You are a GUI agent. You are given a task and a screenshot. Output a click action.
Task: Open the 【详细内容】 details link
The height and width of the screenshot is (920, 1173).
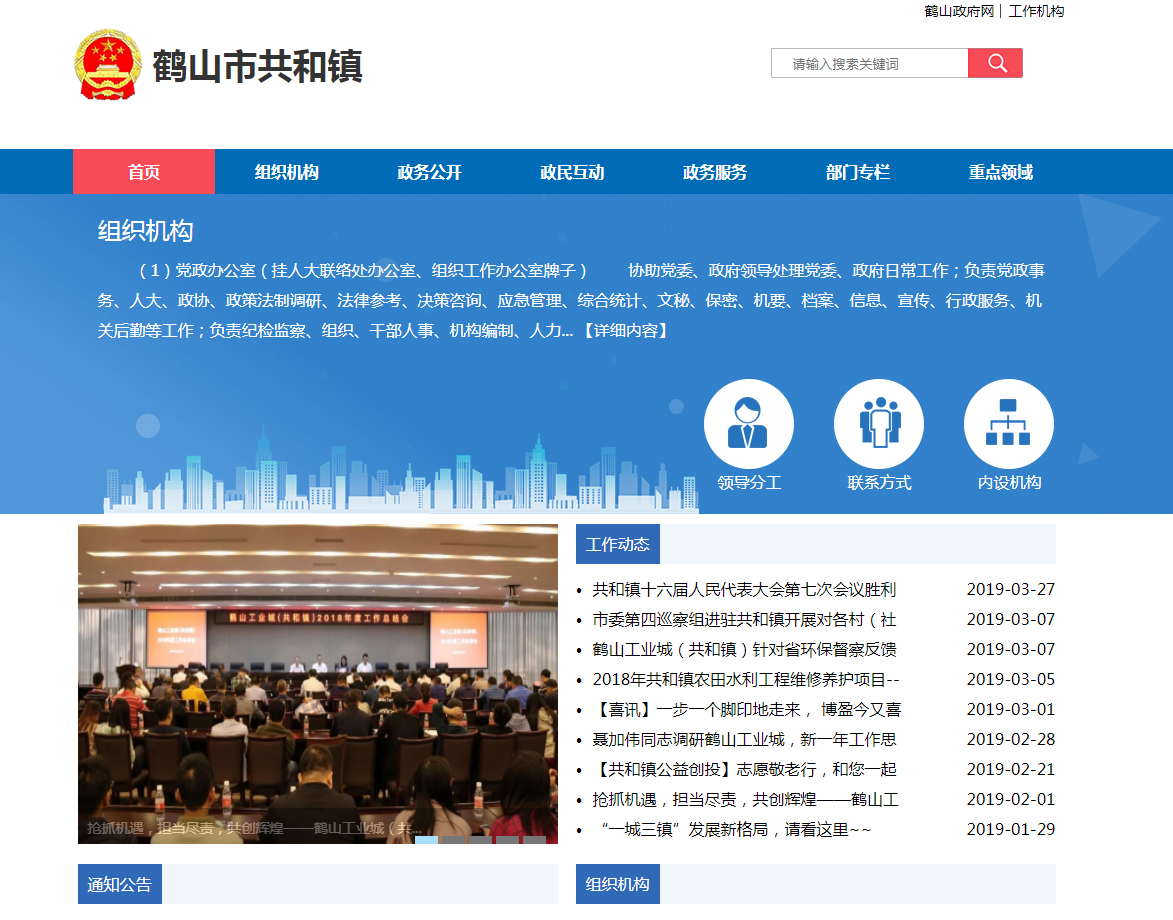(625, 330)
